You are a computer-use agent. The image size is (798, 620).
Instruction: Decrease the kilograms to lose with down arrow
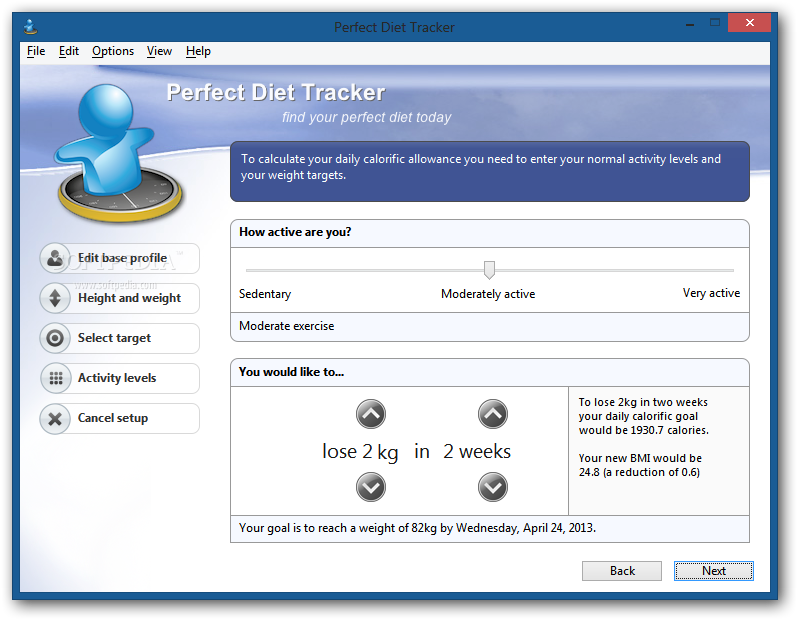tap(370, 487)
